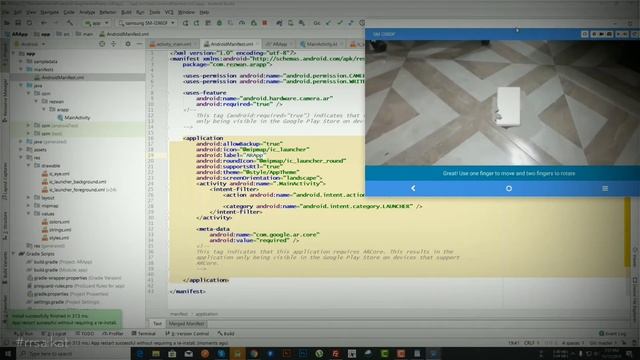
Task: Open the app run configuration dropdown
Action: tap(97, 23)
